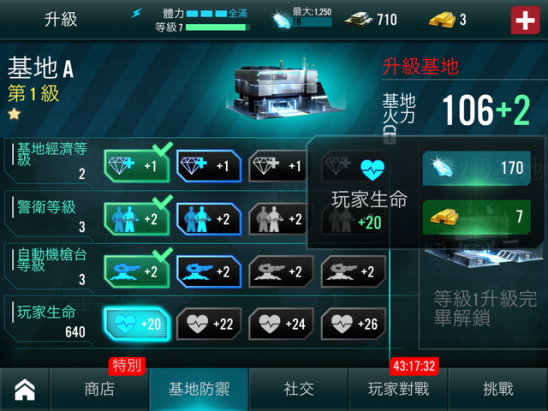Screen dimensions: 548x411
Task: Tap the checked green diamond +1 tile
Action: (x=137, y=166)
